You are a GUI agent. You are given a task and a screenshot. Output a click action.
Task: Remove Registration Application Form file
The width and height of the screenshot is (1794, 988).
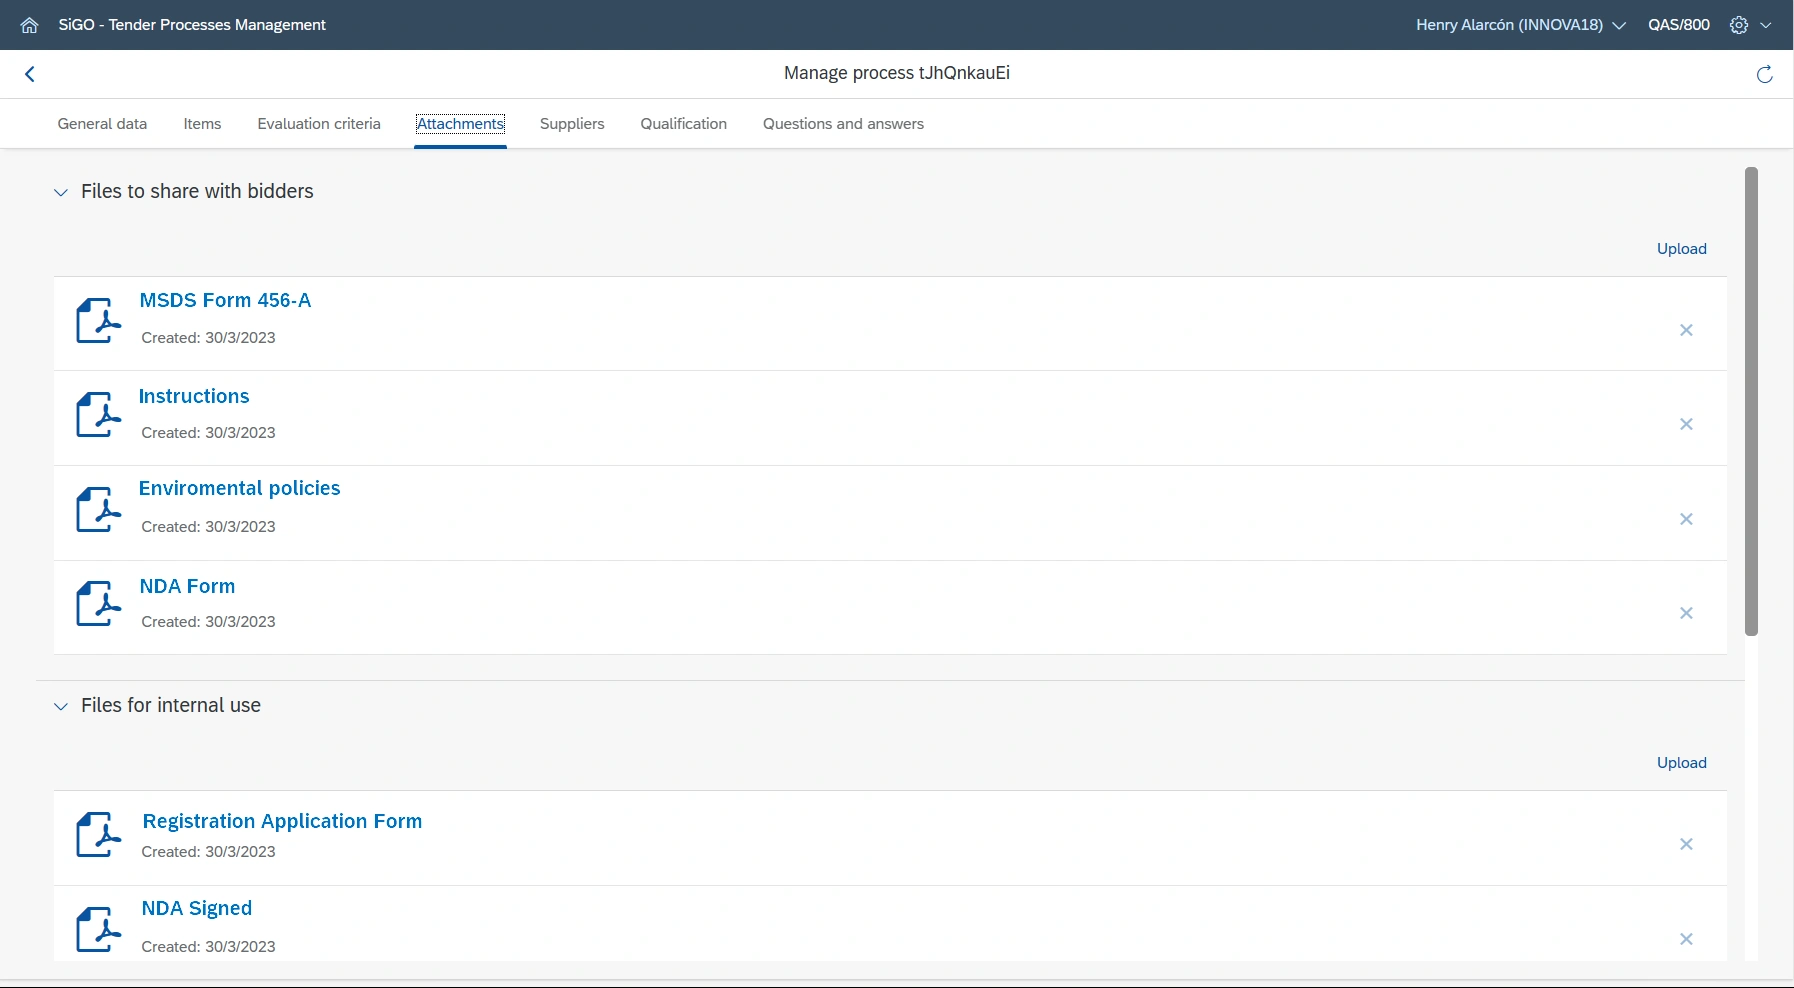tap(1686, 844)
